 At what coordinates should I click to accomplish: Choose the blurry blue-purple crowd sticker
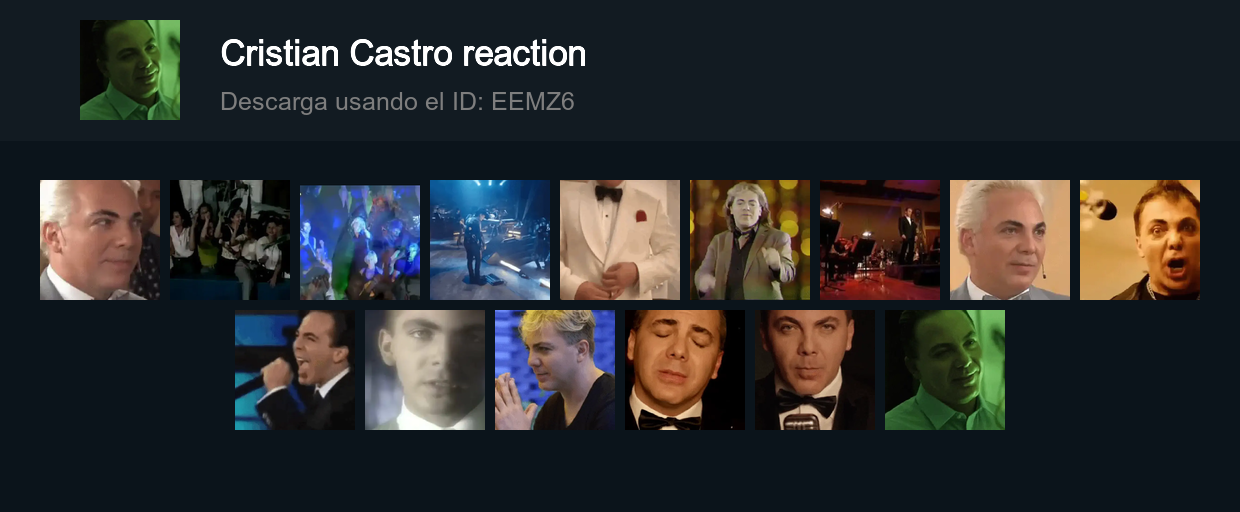[x=360, y=240]
